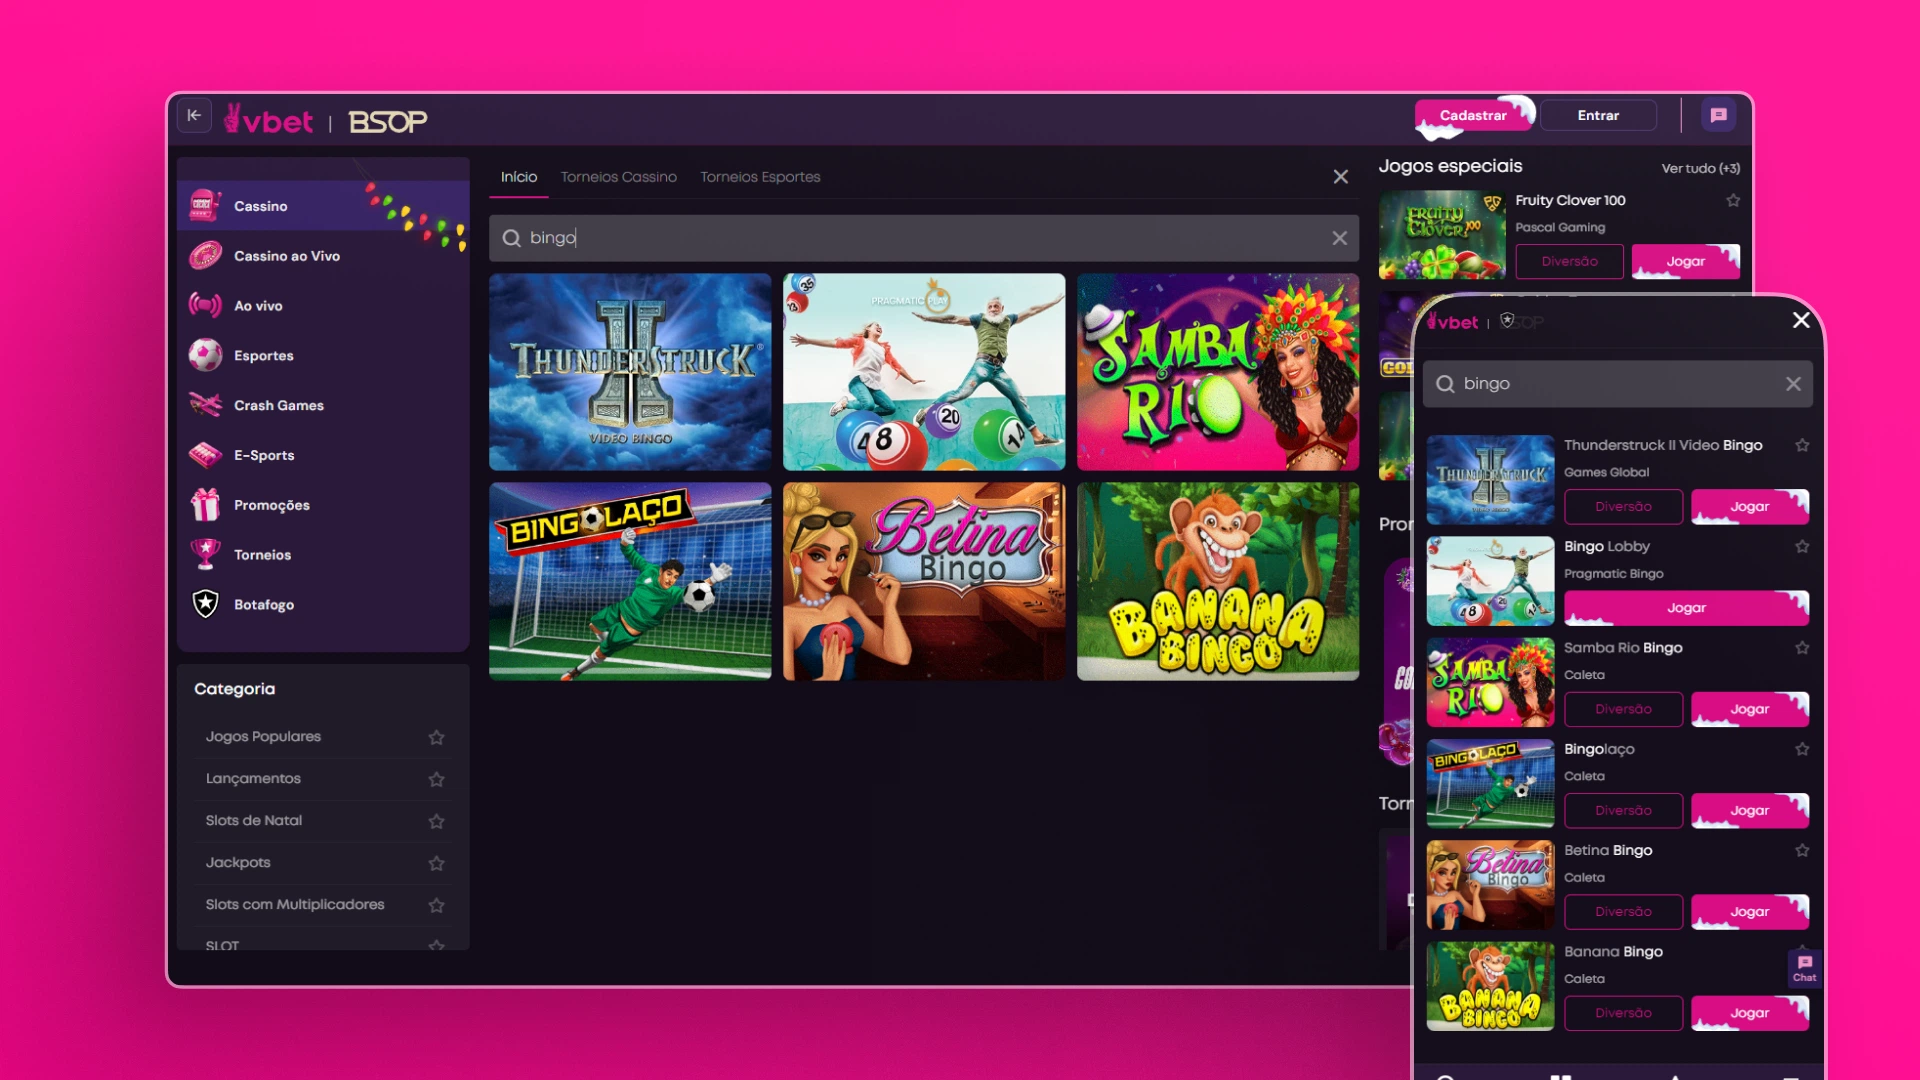1920x1080 pixels.
Task: Click the vbet logo in the header
Action: (x=268, y=120)
